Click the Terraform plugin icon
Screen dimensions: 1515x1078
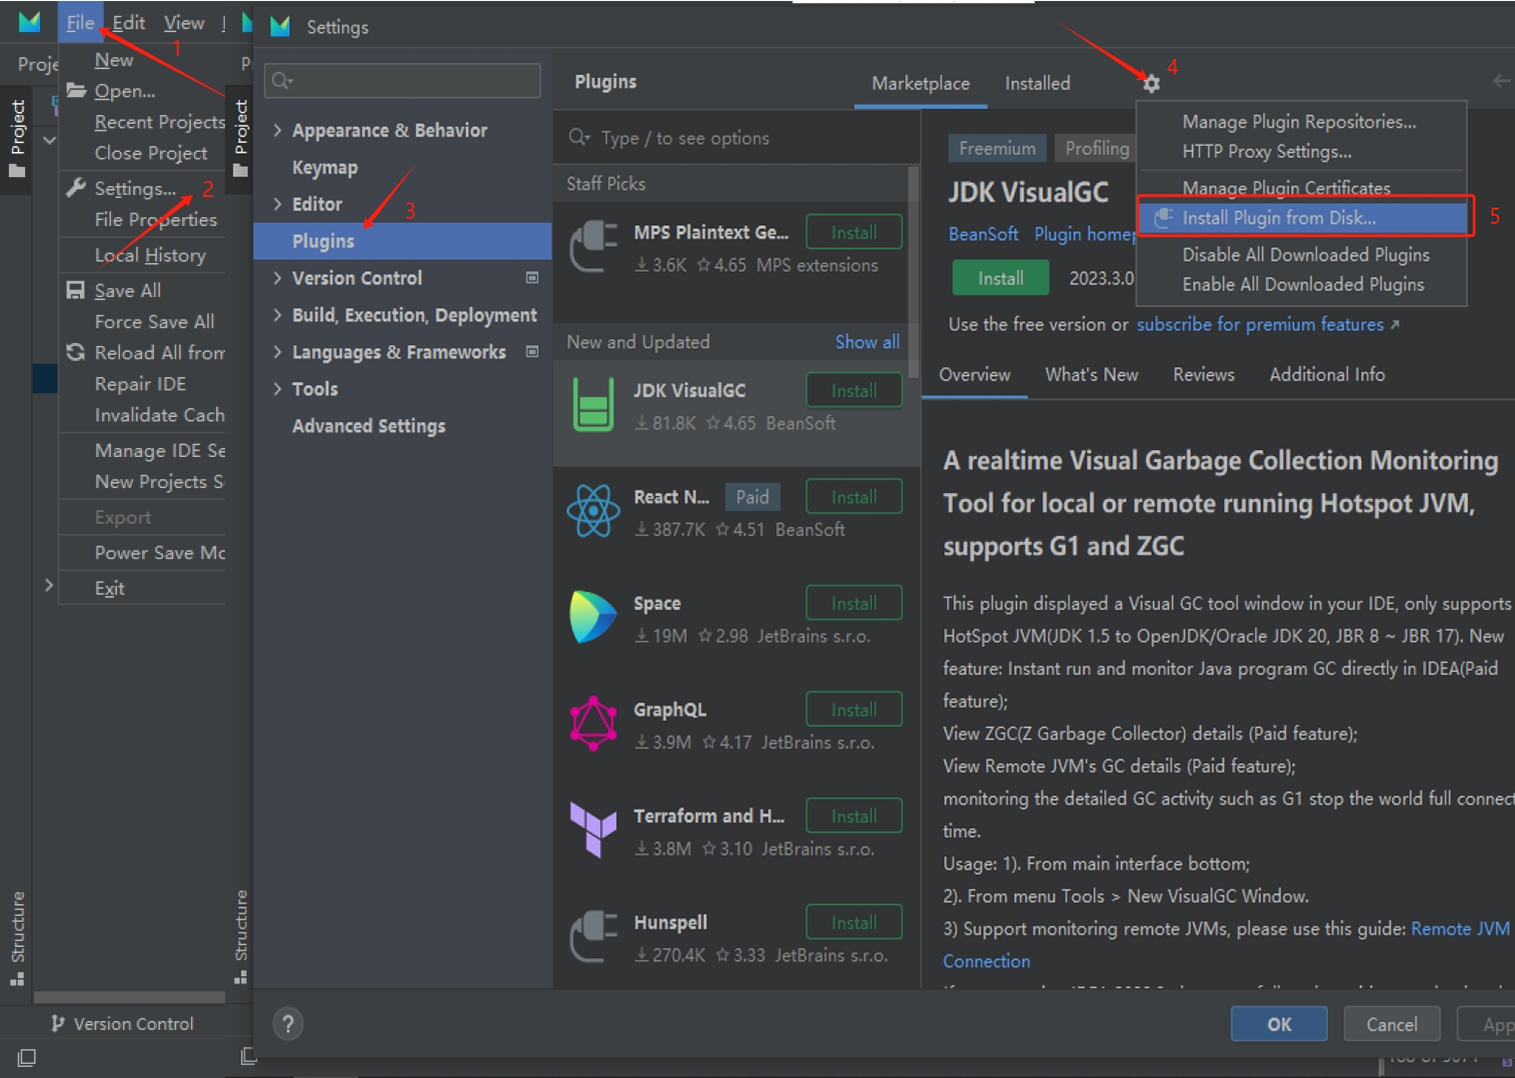[593, 830]
